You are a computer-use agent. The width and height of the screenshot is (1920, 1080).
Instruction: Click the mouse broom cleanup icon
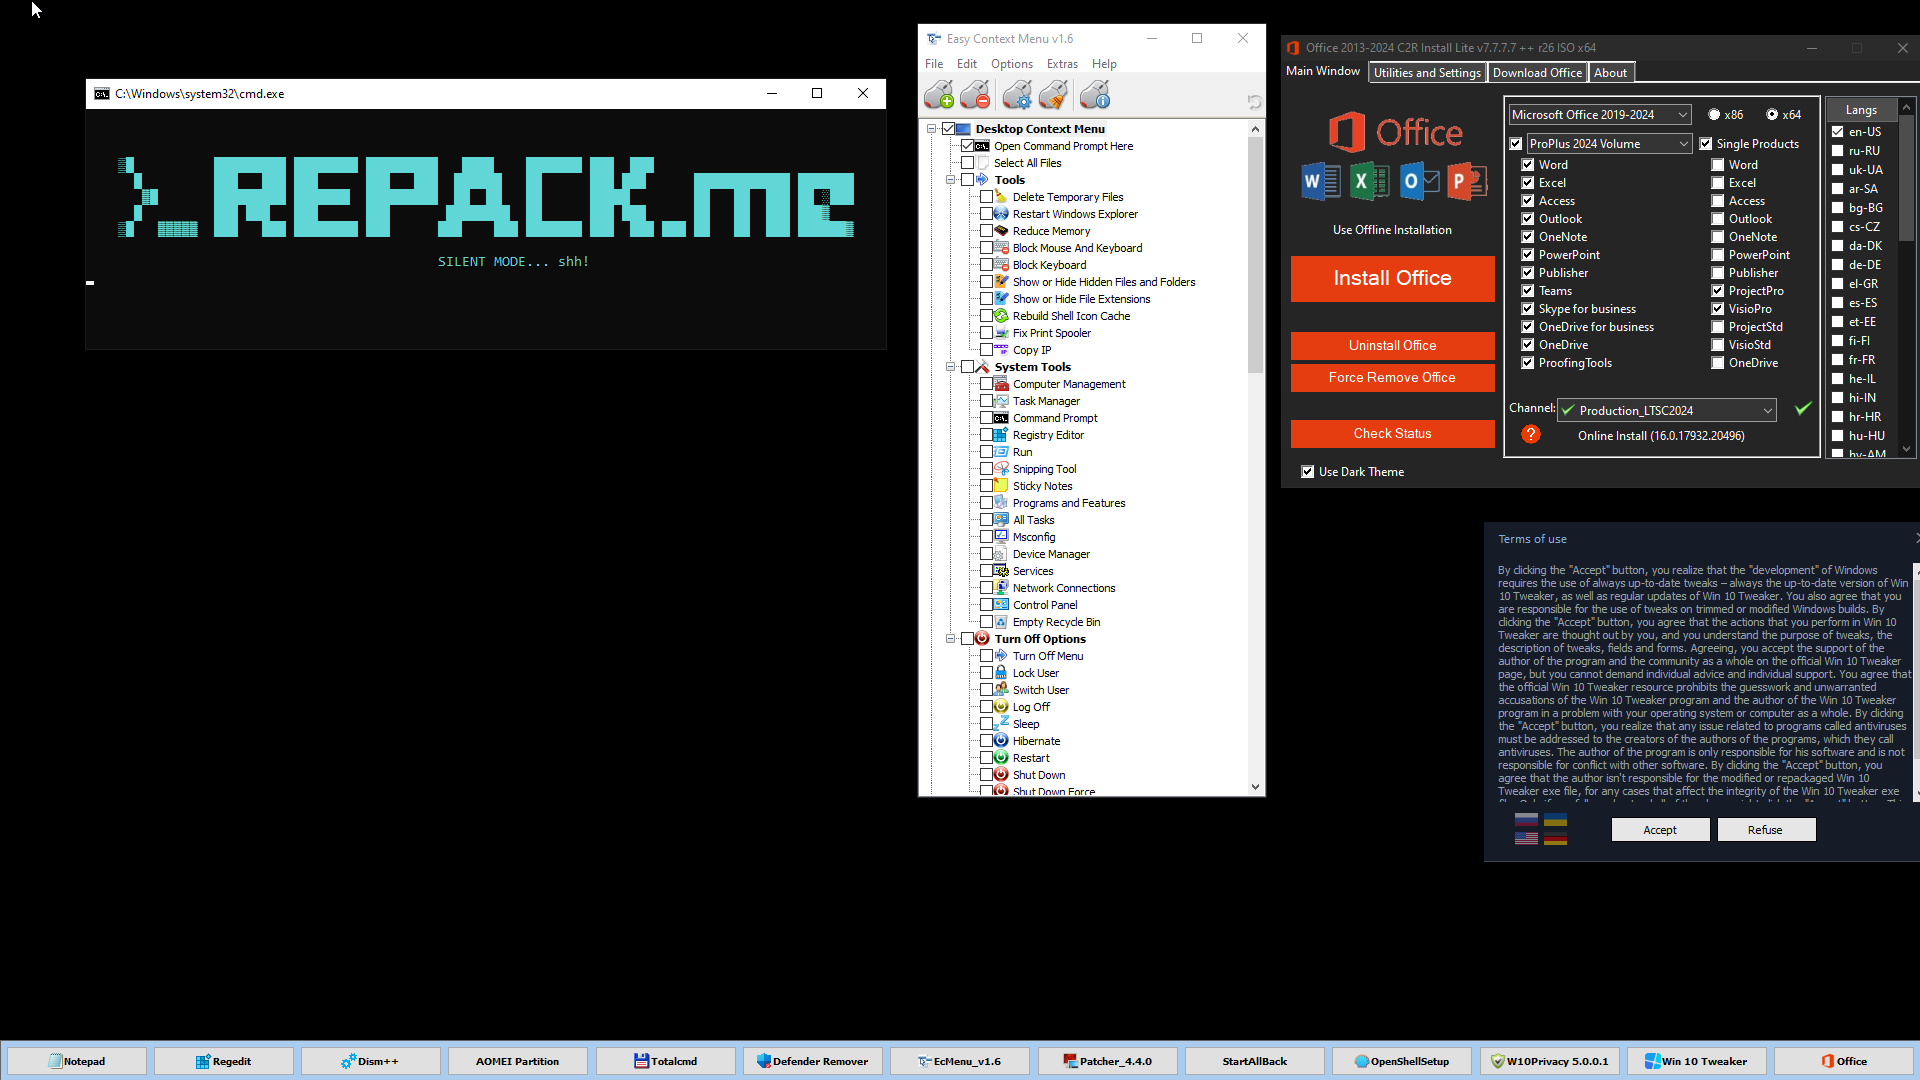(x=1053, y=95)
